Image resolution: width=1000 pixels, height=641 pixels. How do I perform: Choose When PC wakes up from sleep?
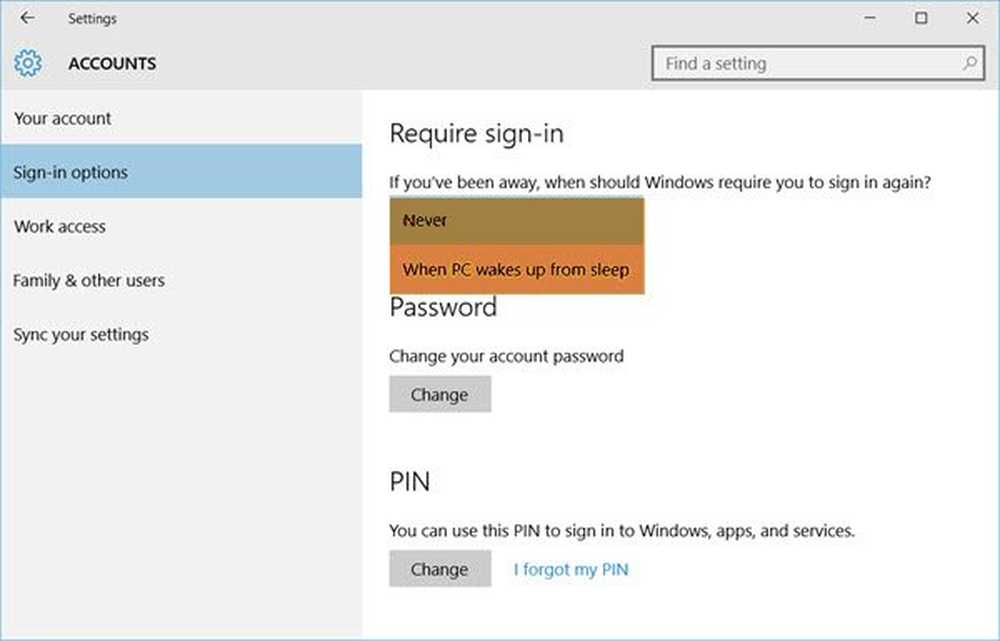click(517, 270)
